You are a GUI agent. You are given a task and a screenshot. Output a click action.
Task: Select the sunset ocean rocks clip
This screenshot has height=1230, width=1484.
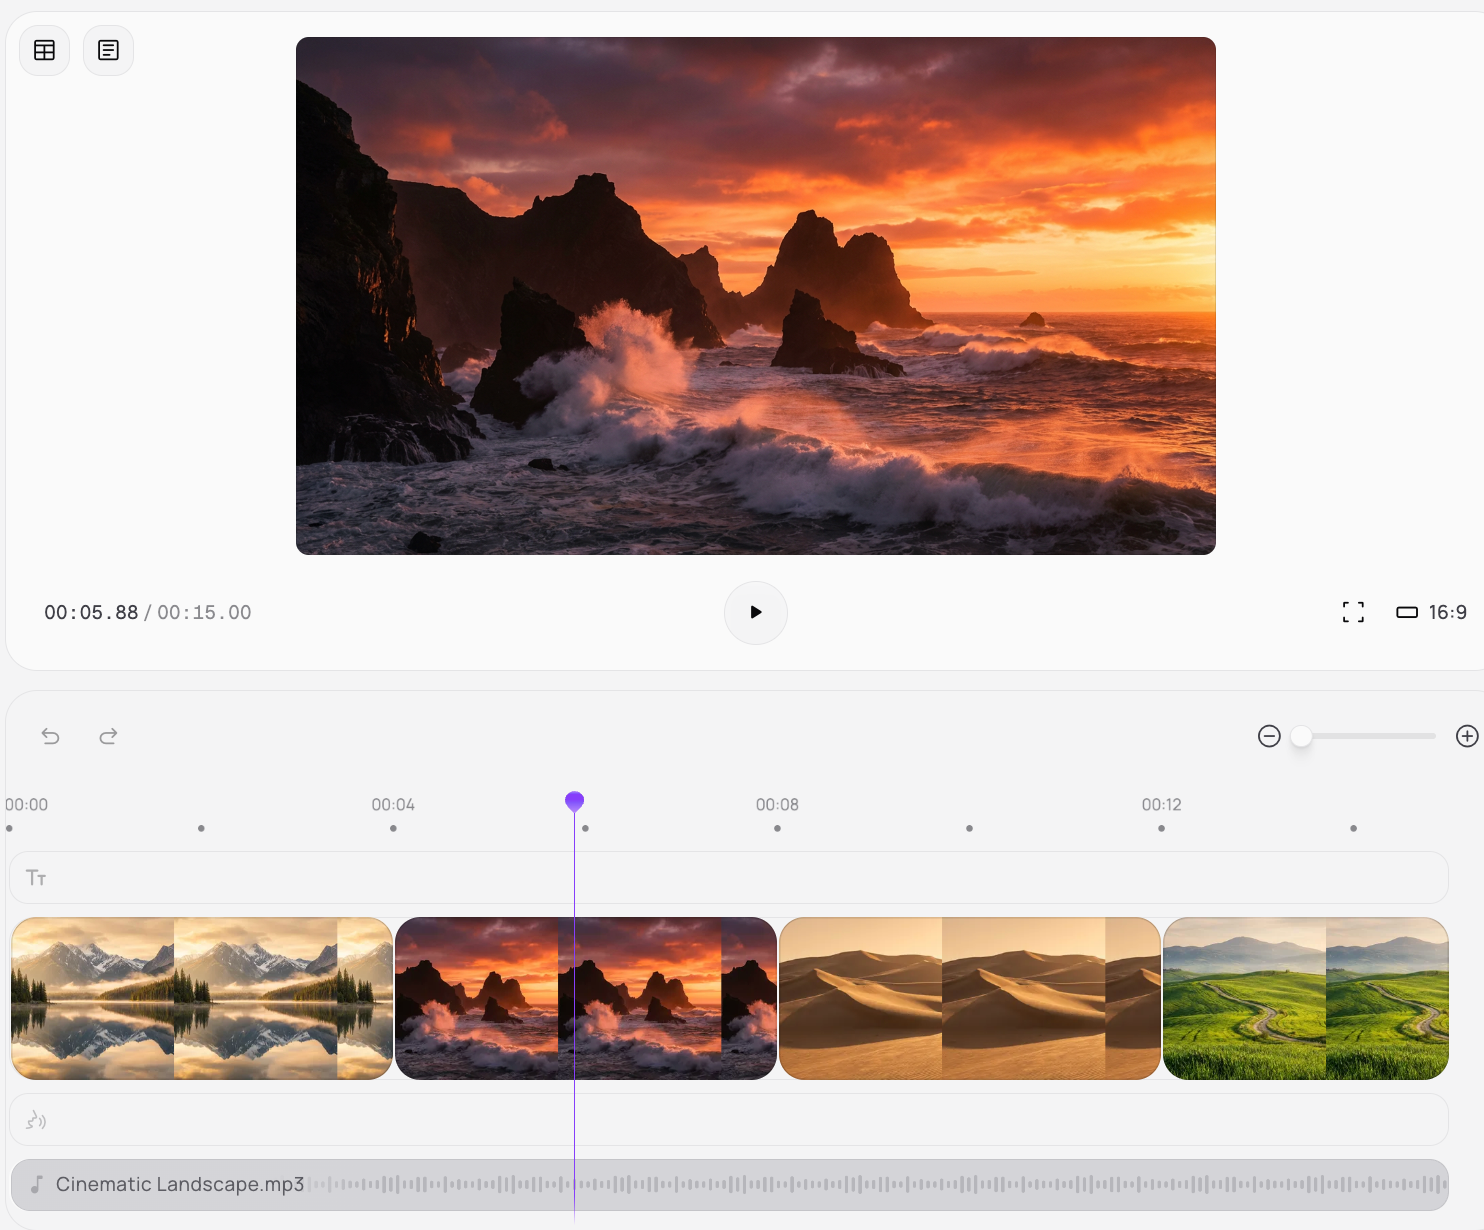click(x=660, y=998)
